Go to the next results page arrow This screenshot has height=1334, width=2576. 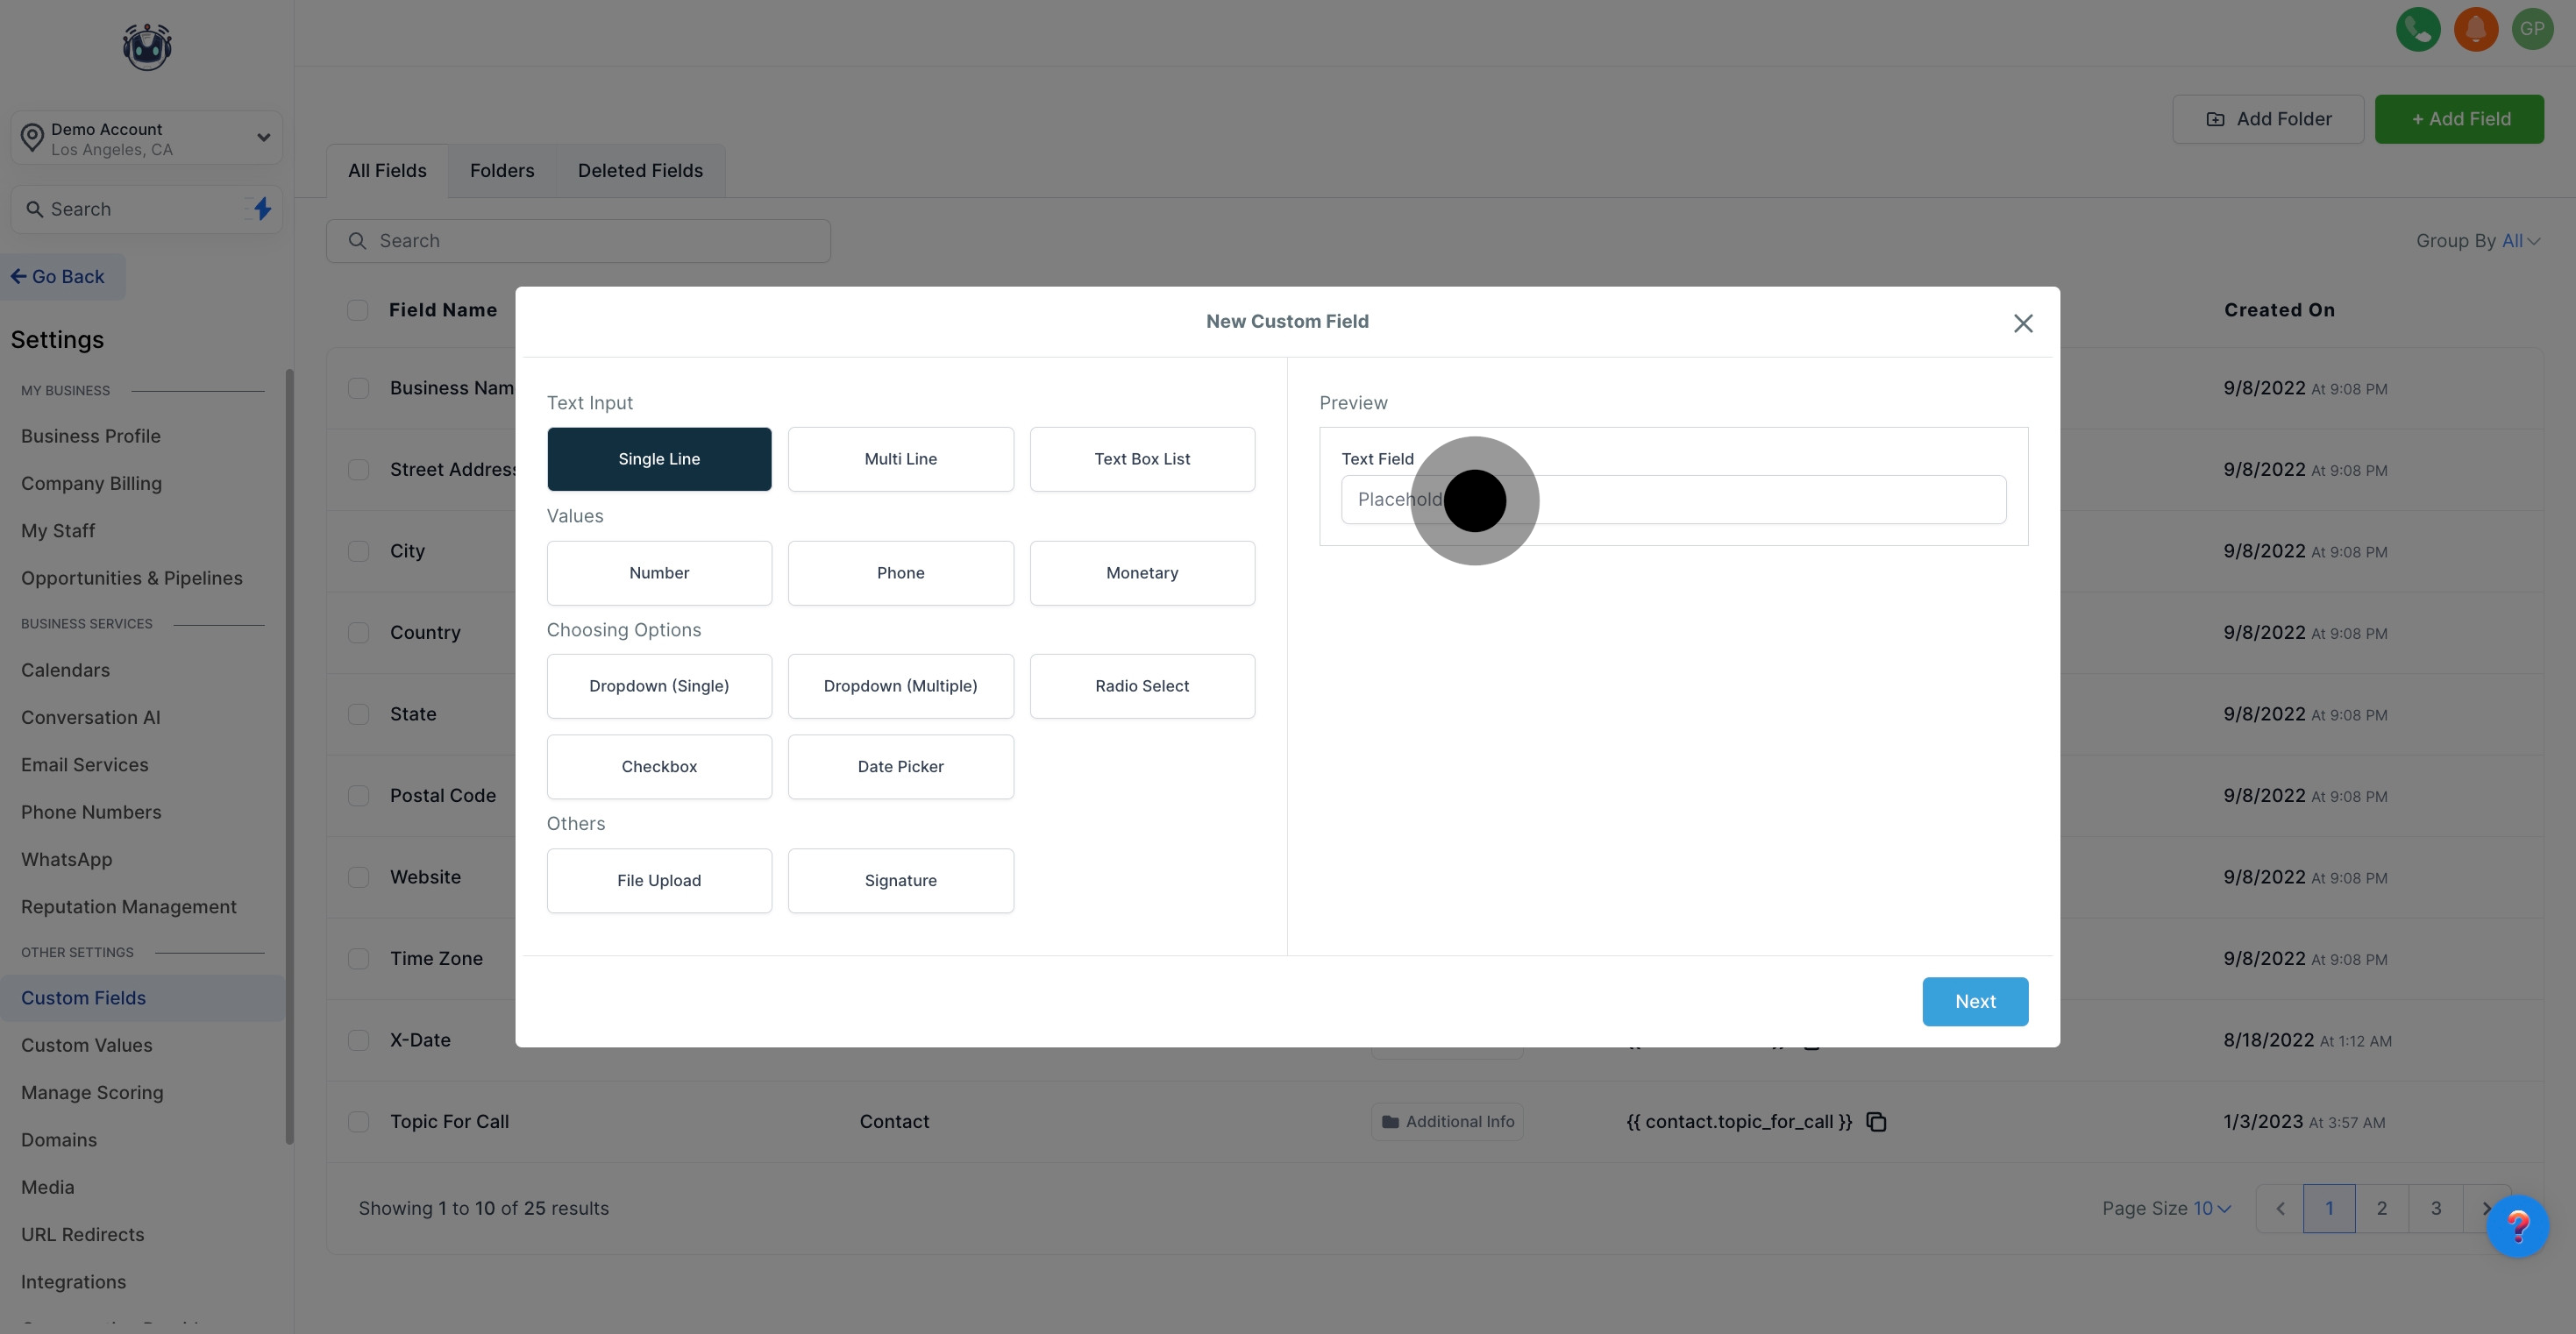pos(2484,1208)
